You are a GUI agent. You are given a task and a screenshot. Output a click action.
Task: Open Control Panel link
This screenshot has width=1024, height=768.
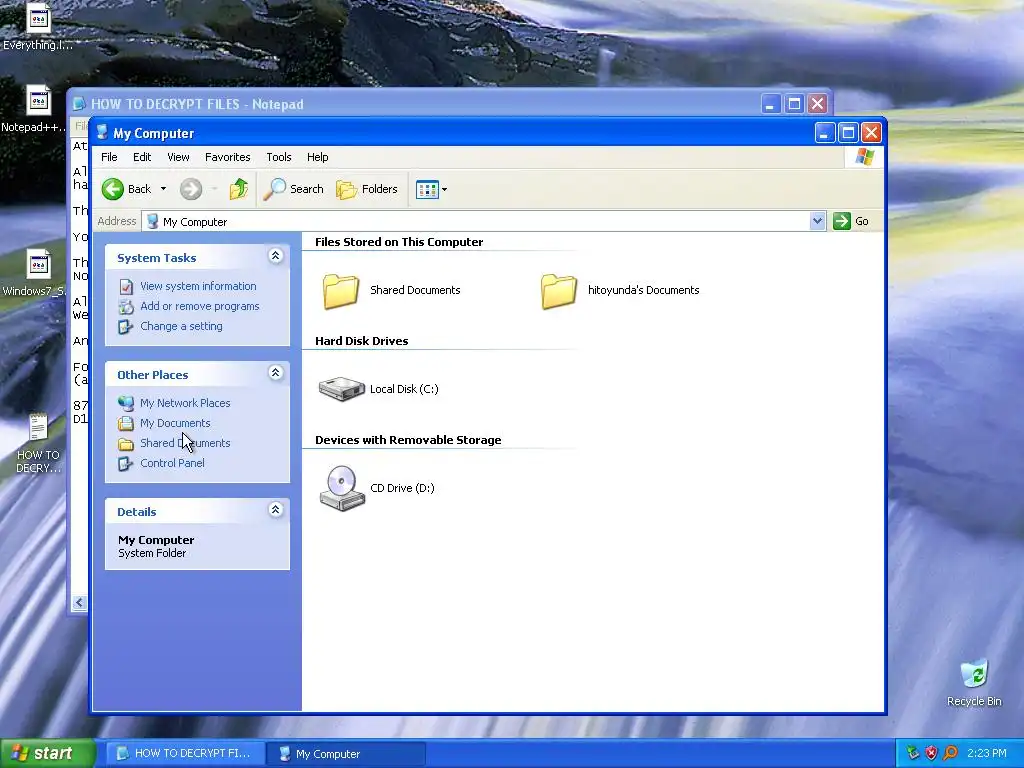172,463
